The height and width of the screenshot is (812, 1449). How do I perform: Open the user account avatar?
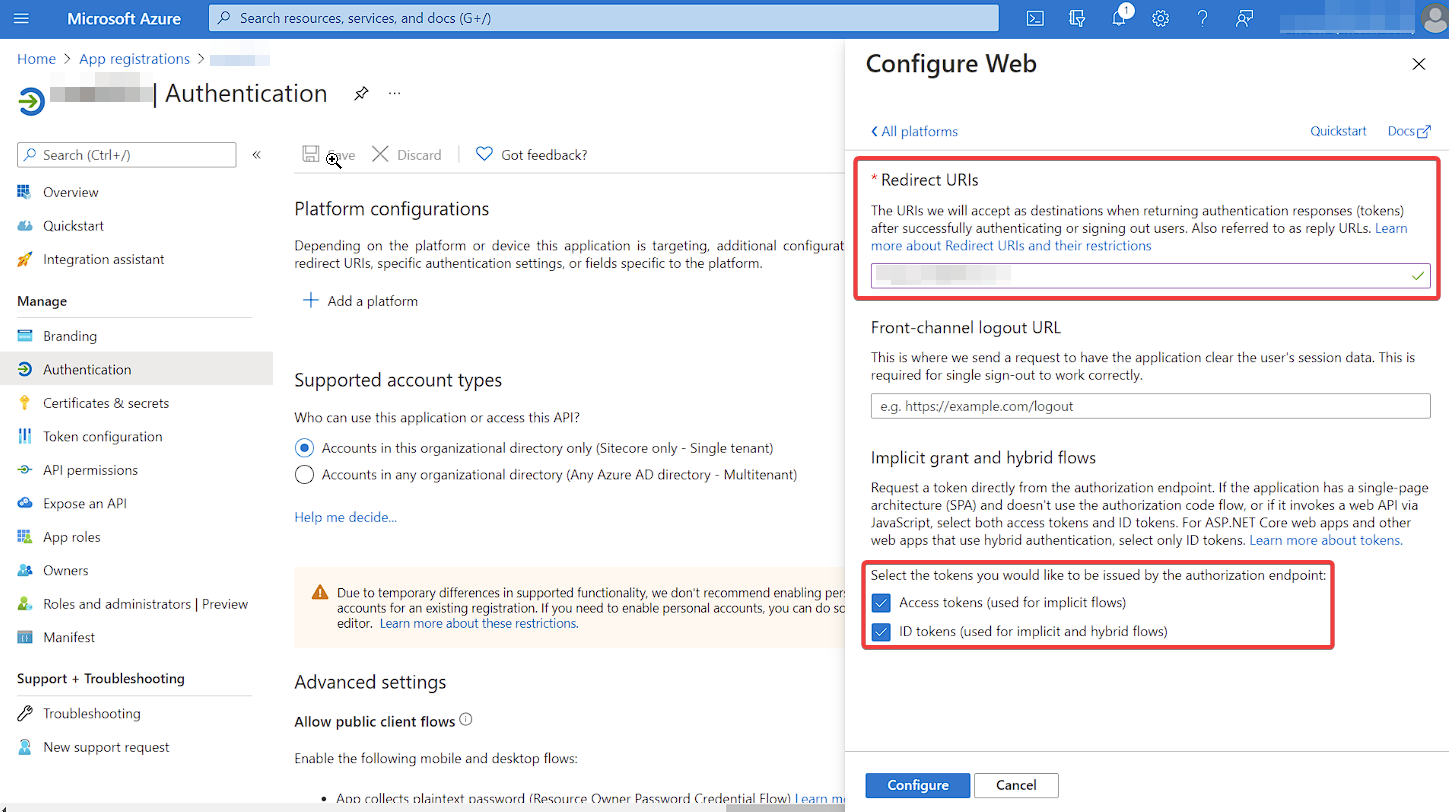coord(1434,18)
